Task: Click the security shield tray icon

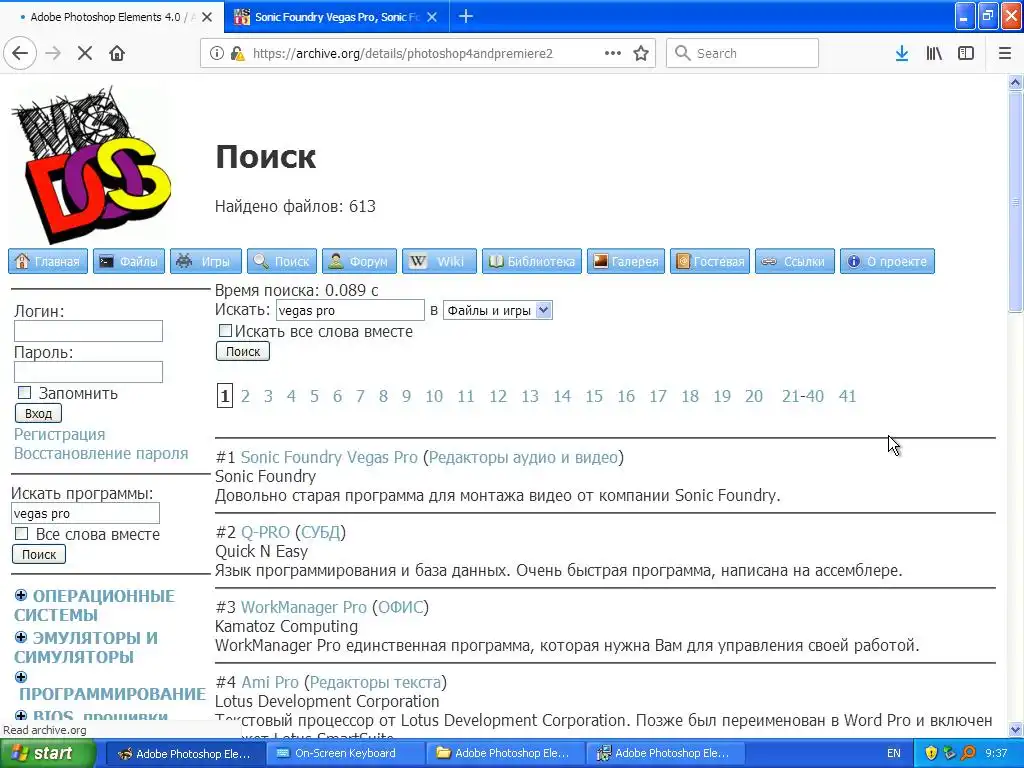Action: coord(931,754)
